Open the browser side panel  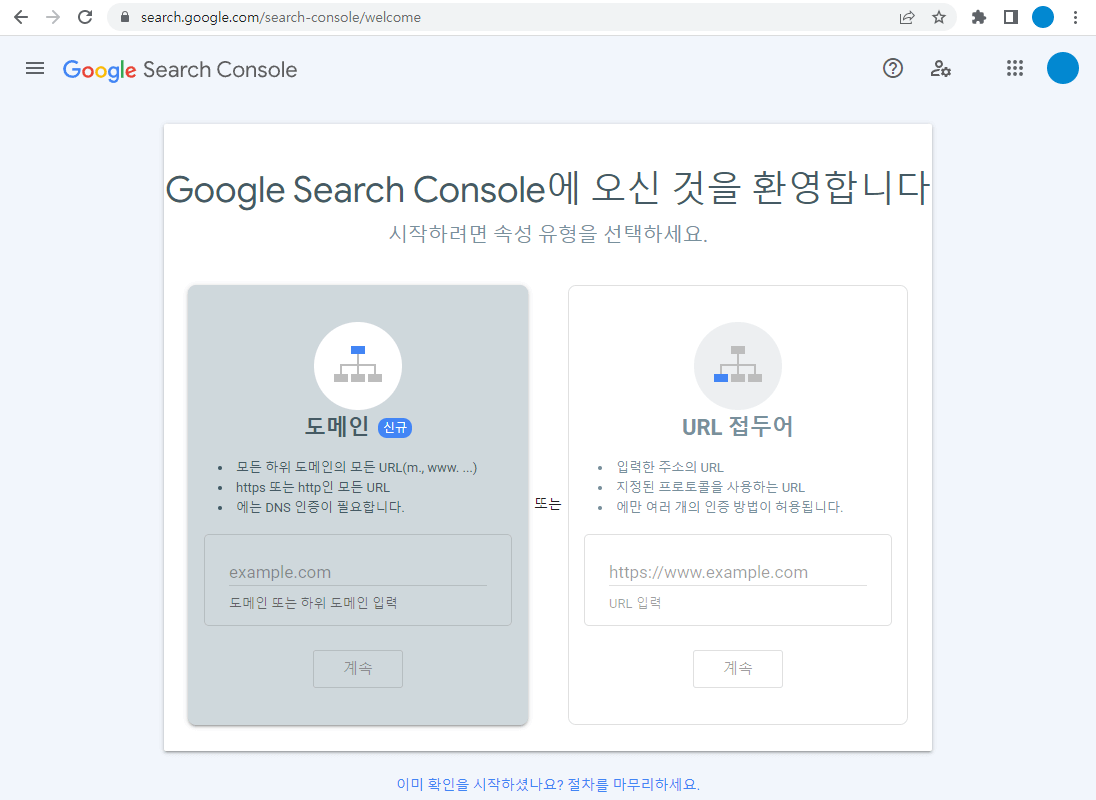1011,17
